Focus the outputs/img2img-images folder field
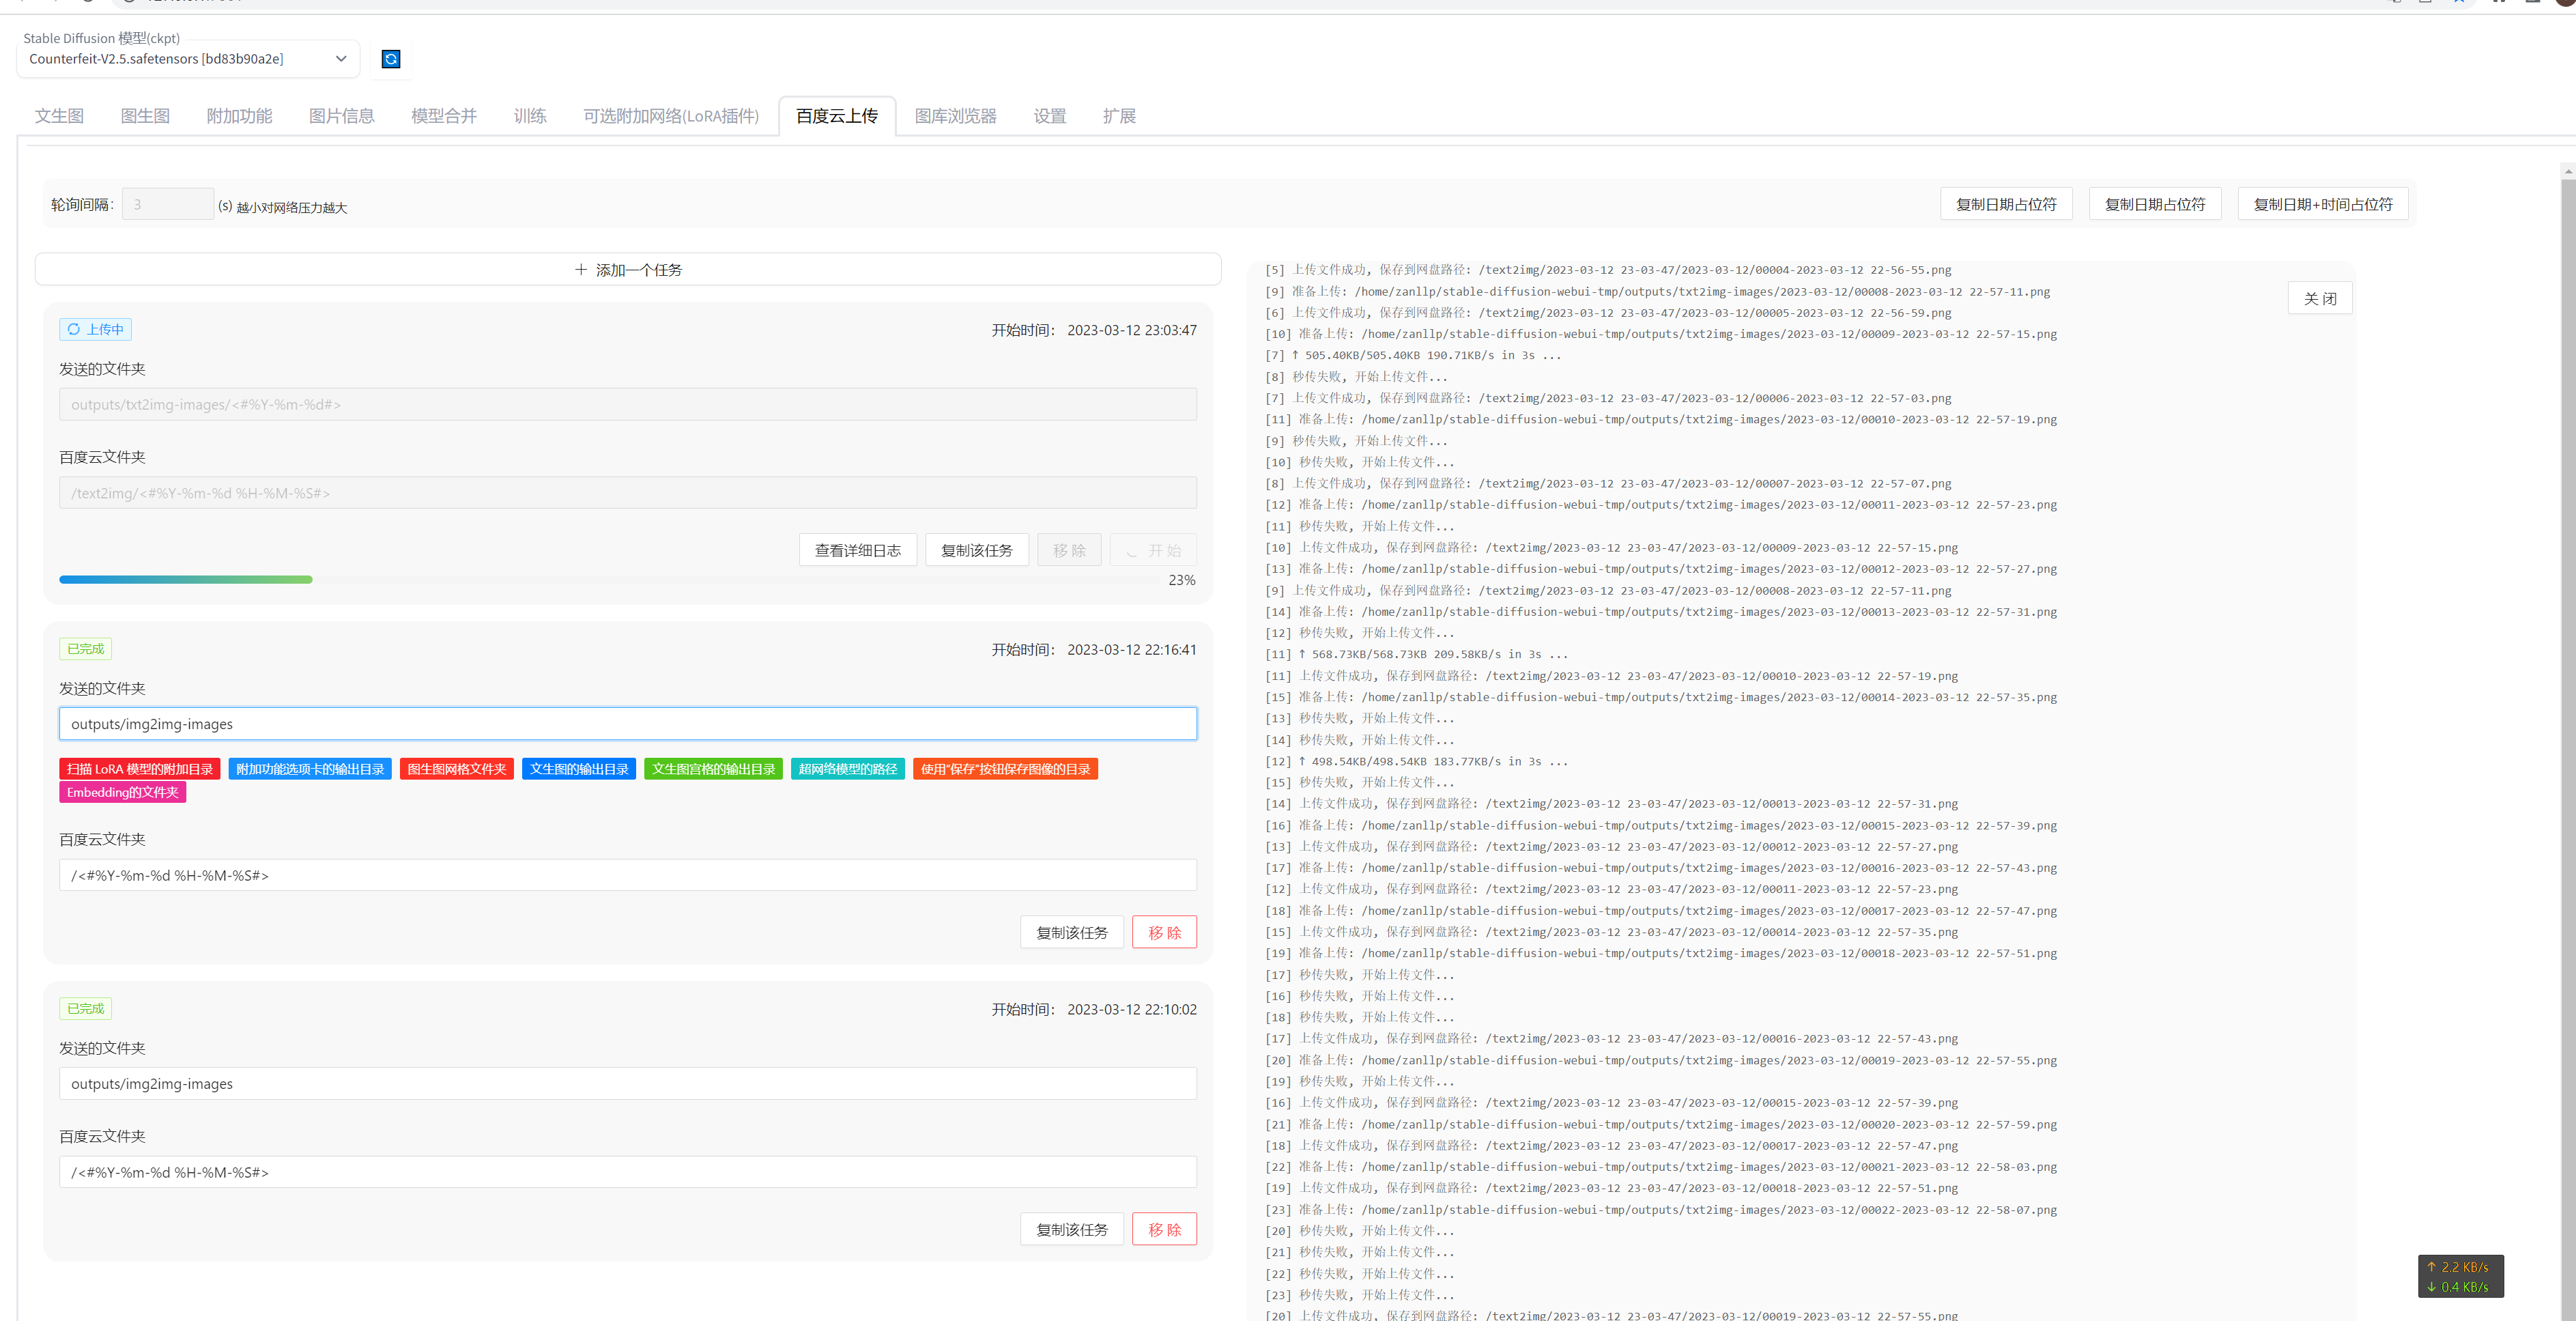Image resolution: width=2576 pixels, height=1321 pixels. click(x=627, y=724)
